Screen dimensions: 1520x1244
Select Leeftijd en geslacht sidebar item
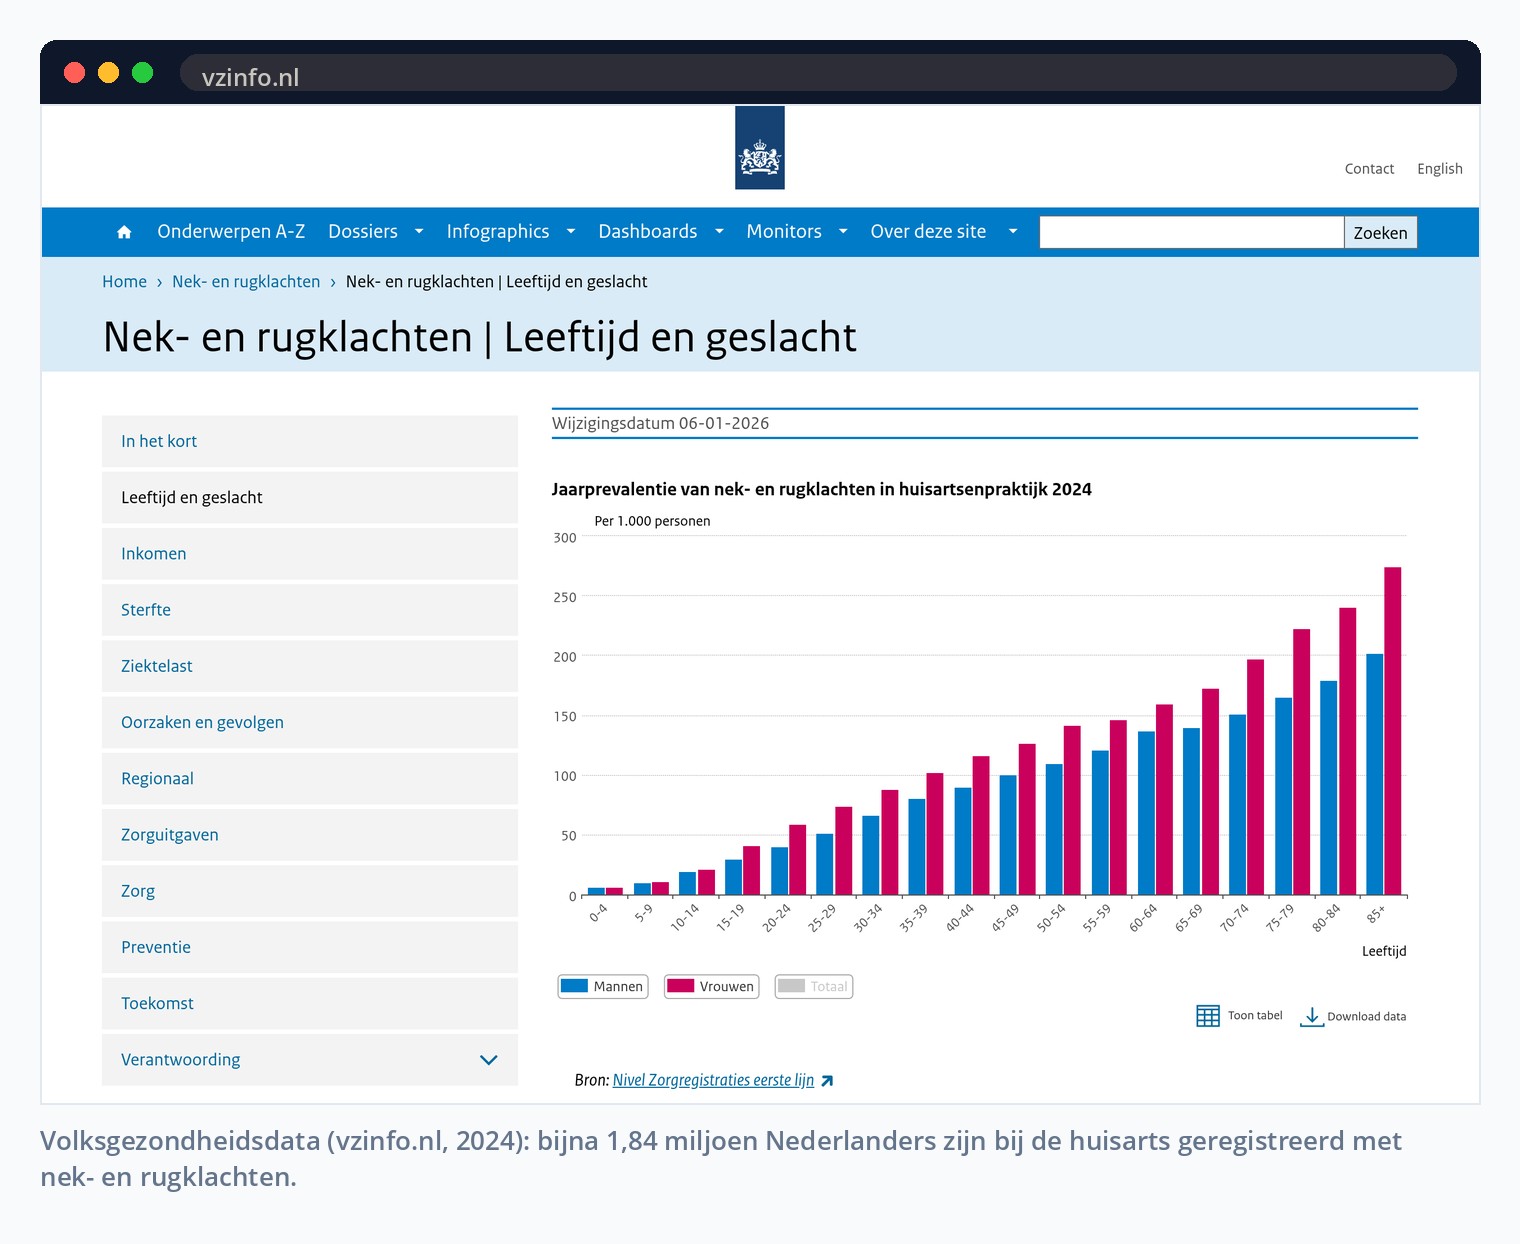pos(310,498)
